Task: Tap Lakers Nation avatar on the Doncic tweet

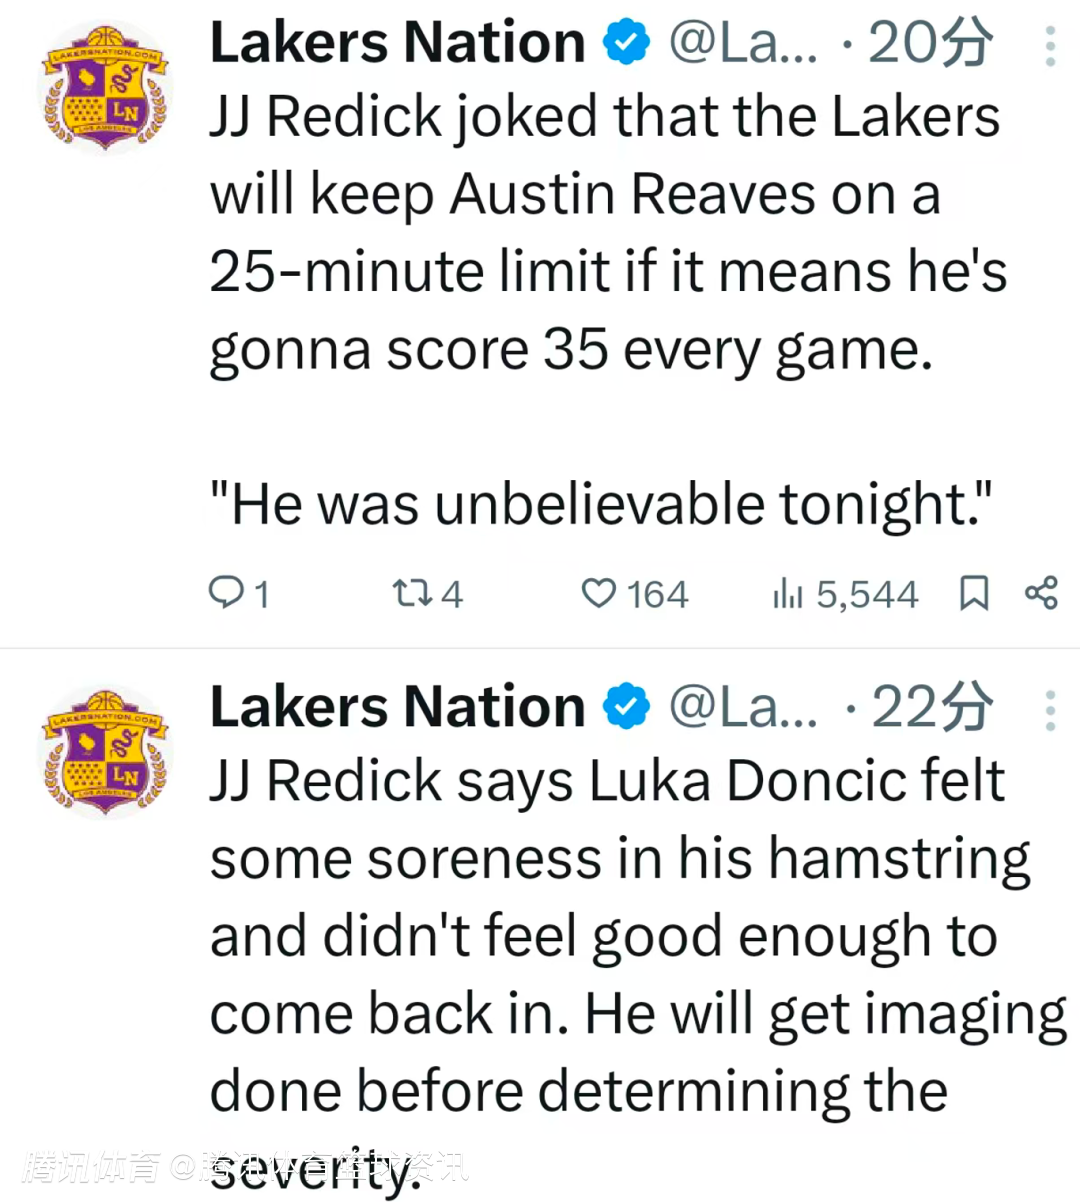Action: click(105, 754)
